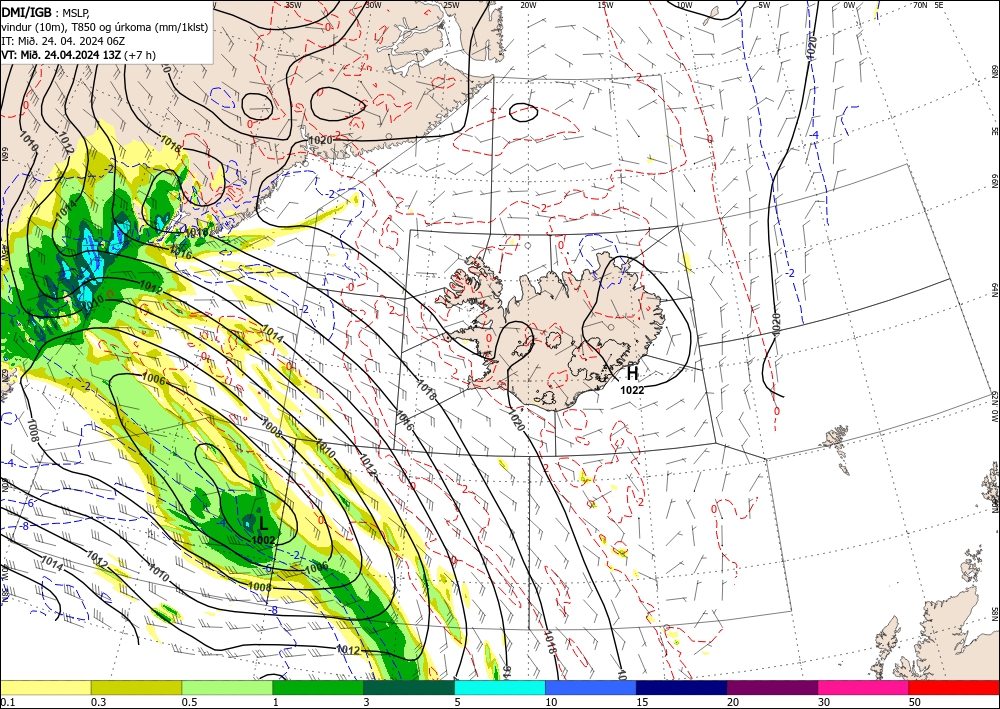Pick the light green 0.5–1 mm legend swatch
The width and height of the screenshot is (1000, 709).
pyautogui.click(x=227, y=687)
